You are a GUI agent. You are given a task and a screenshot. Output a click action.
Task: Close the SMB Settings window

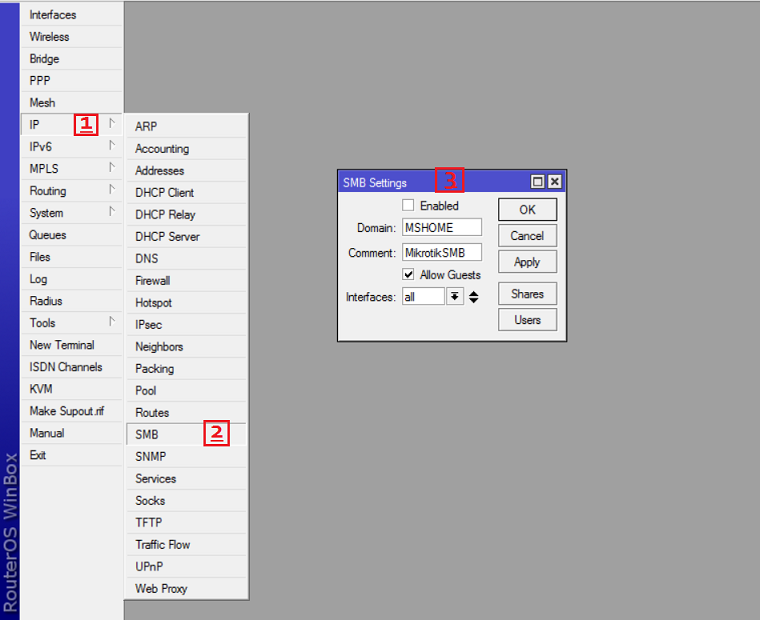click(x=555, y=182)
